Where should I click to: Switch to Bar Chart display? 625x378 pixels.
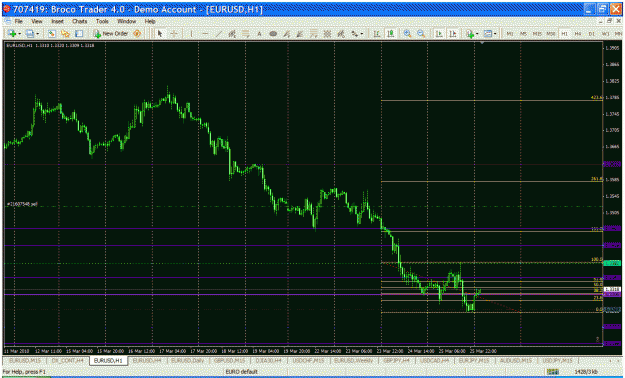(x=376, y=34)
